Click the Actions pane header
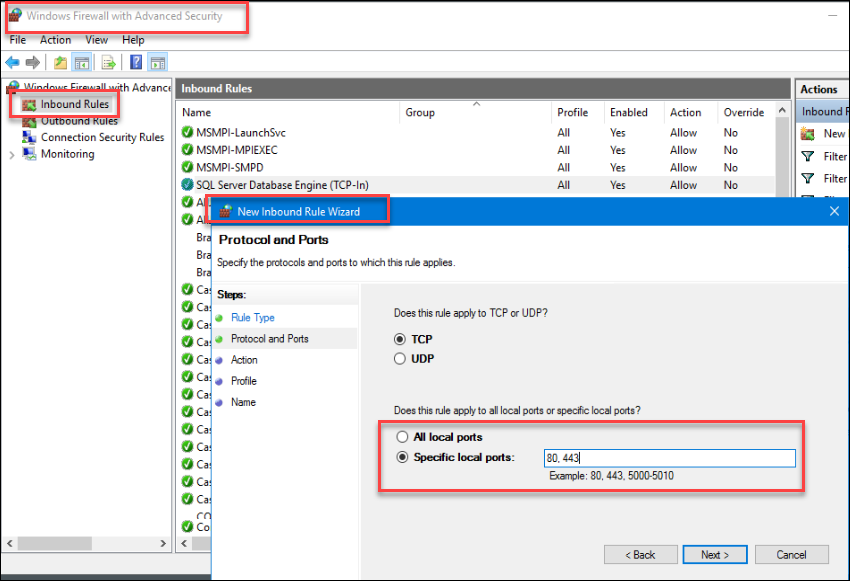The height and width of the screenshot is (581, 850). tap(821, 89)
